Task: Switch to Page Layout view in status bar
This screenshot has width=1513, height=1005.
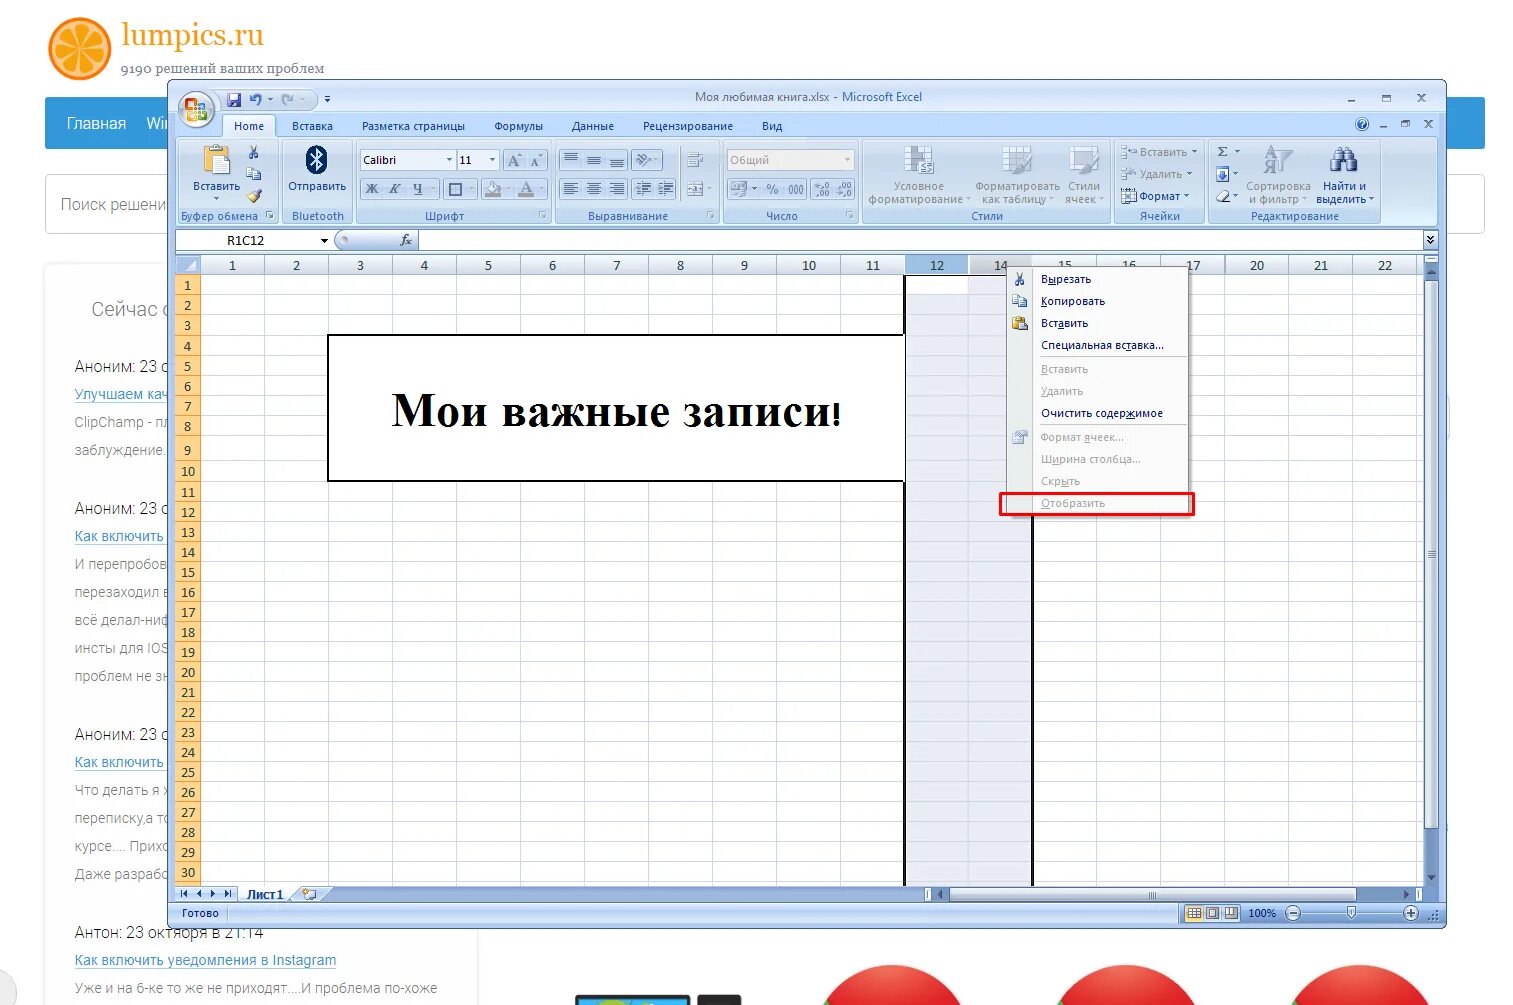Action: pos(1212,913)
